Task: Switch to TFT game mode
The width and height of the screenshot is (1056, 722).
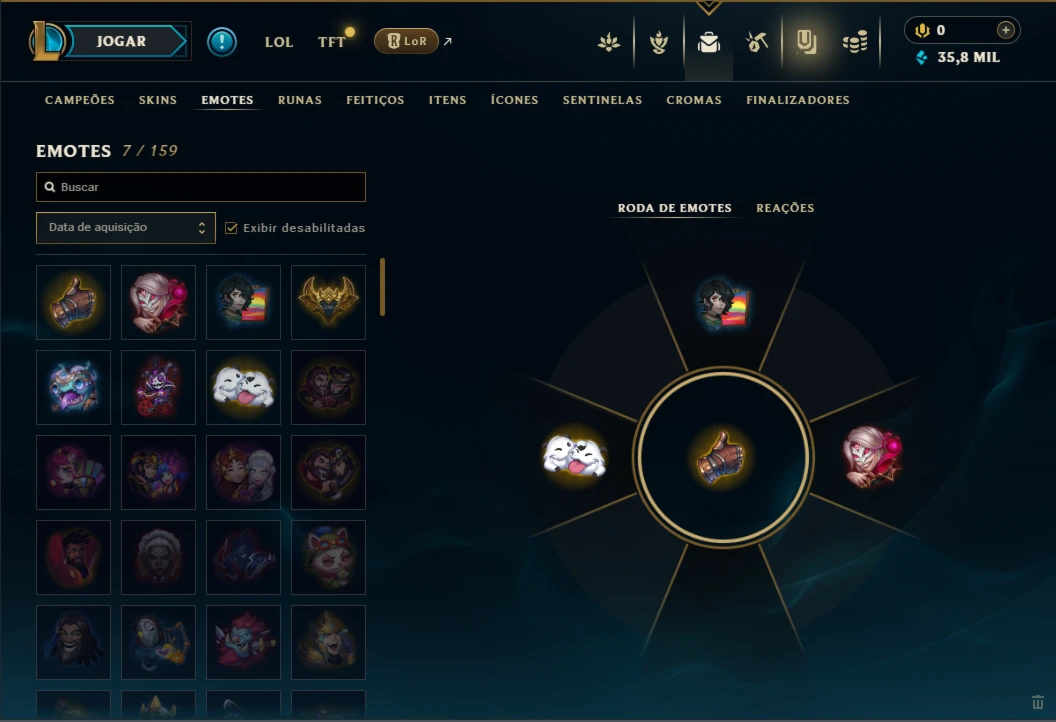Action: (331, 42)
